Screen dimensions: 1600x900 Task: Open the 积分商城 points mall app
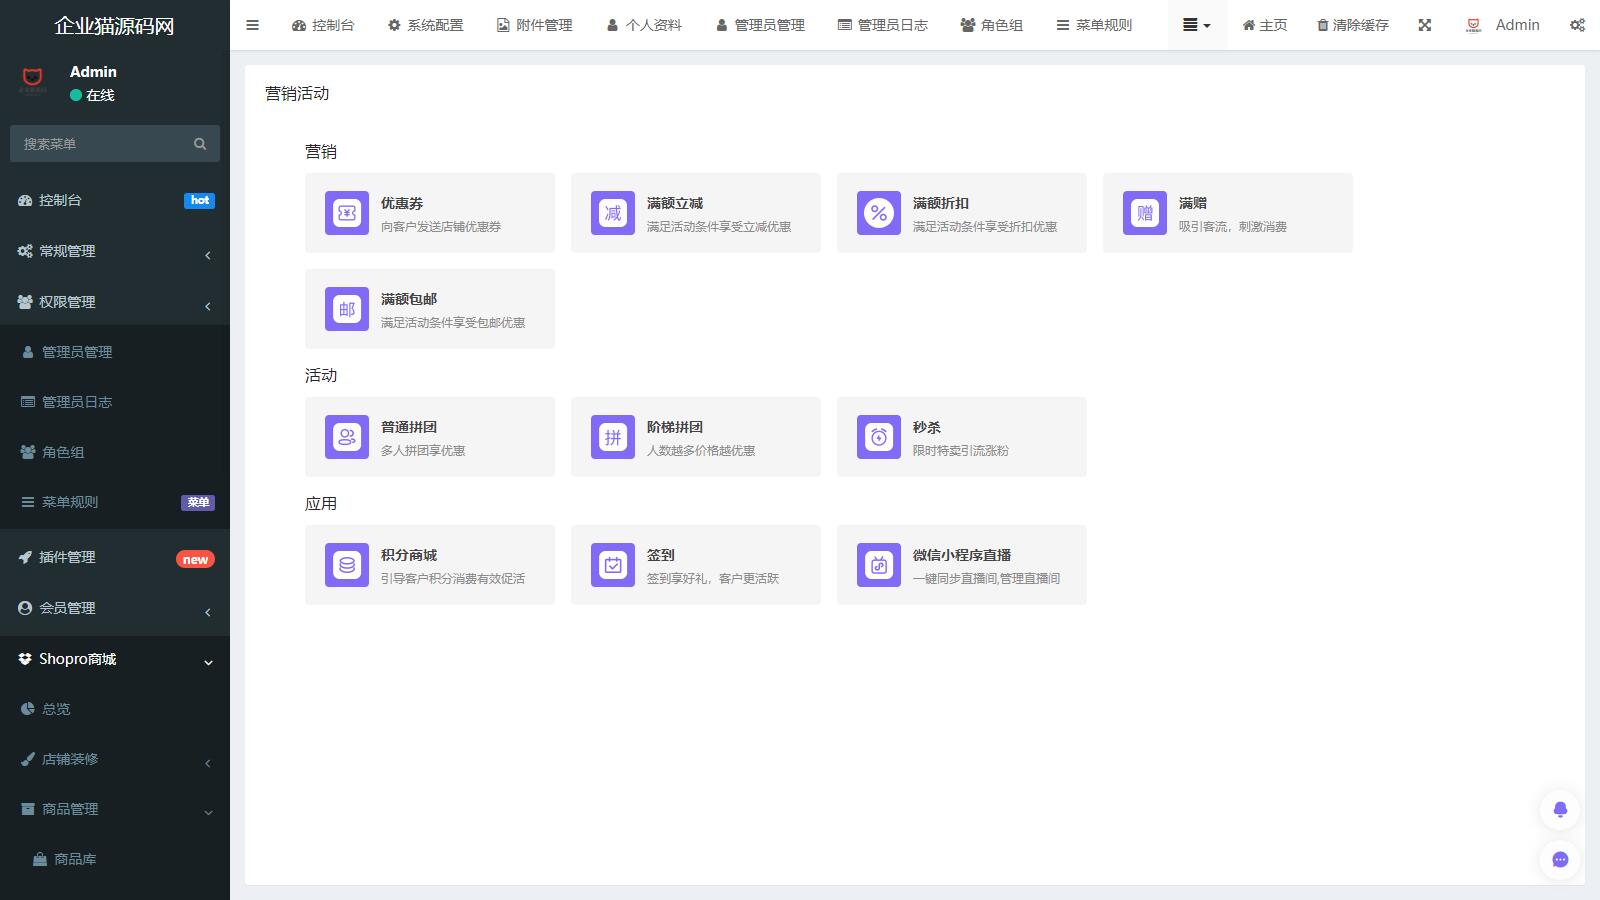pos(430,564)
